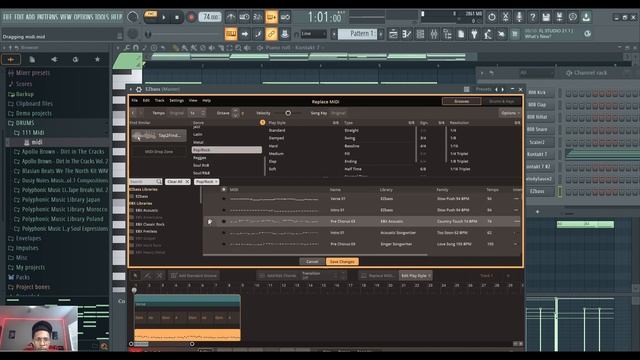Toggle the EBX Classic Rock library checkbox
Screen dimensions: 640x360
(x=131, y=224)
